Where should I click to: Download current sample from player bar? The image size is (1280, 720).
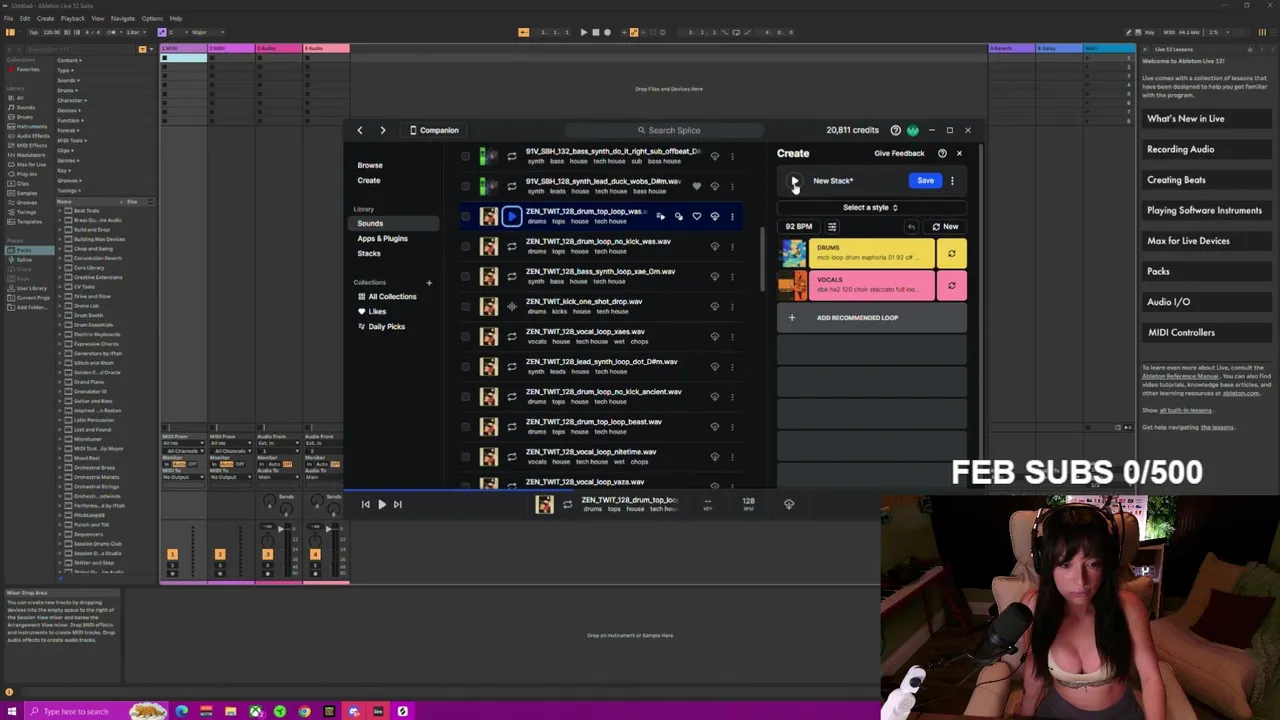coord(789,505)
